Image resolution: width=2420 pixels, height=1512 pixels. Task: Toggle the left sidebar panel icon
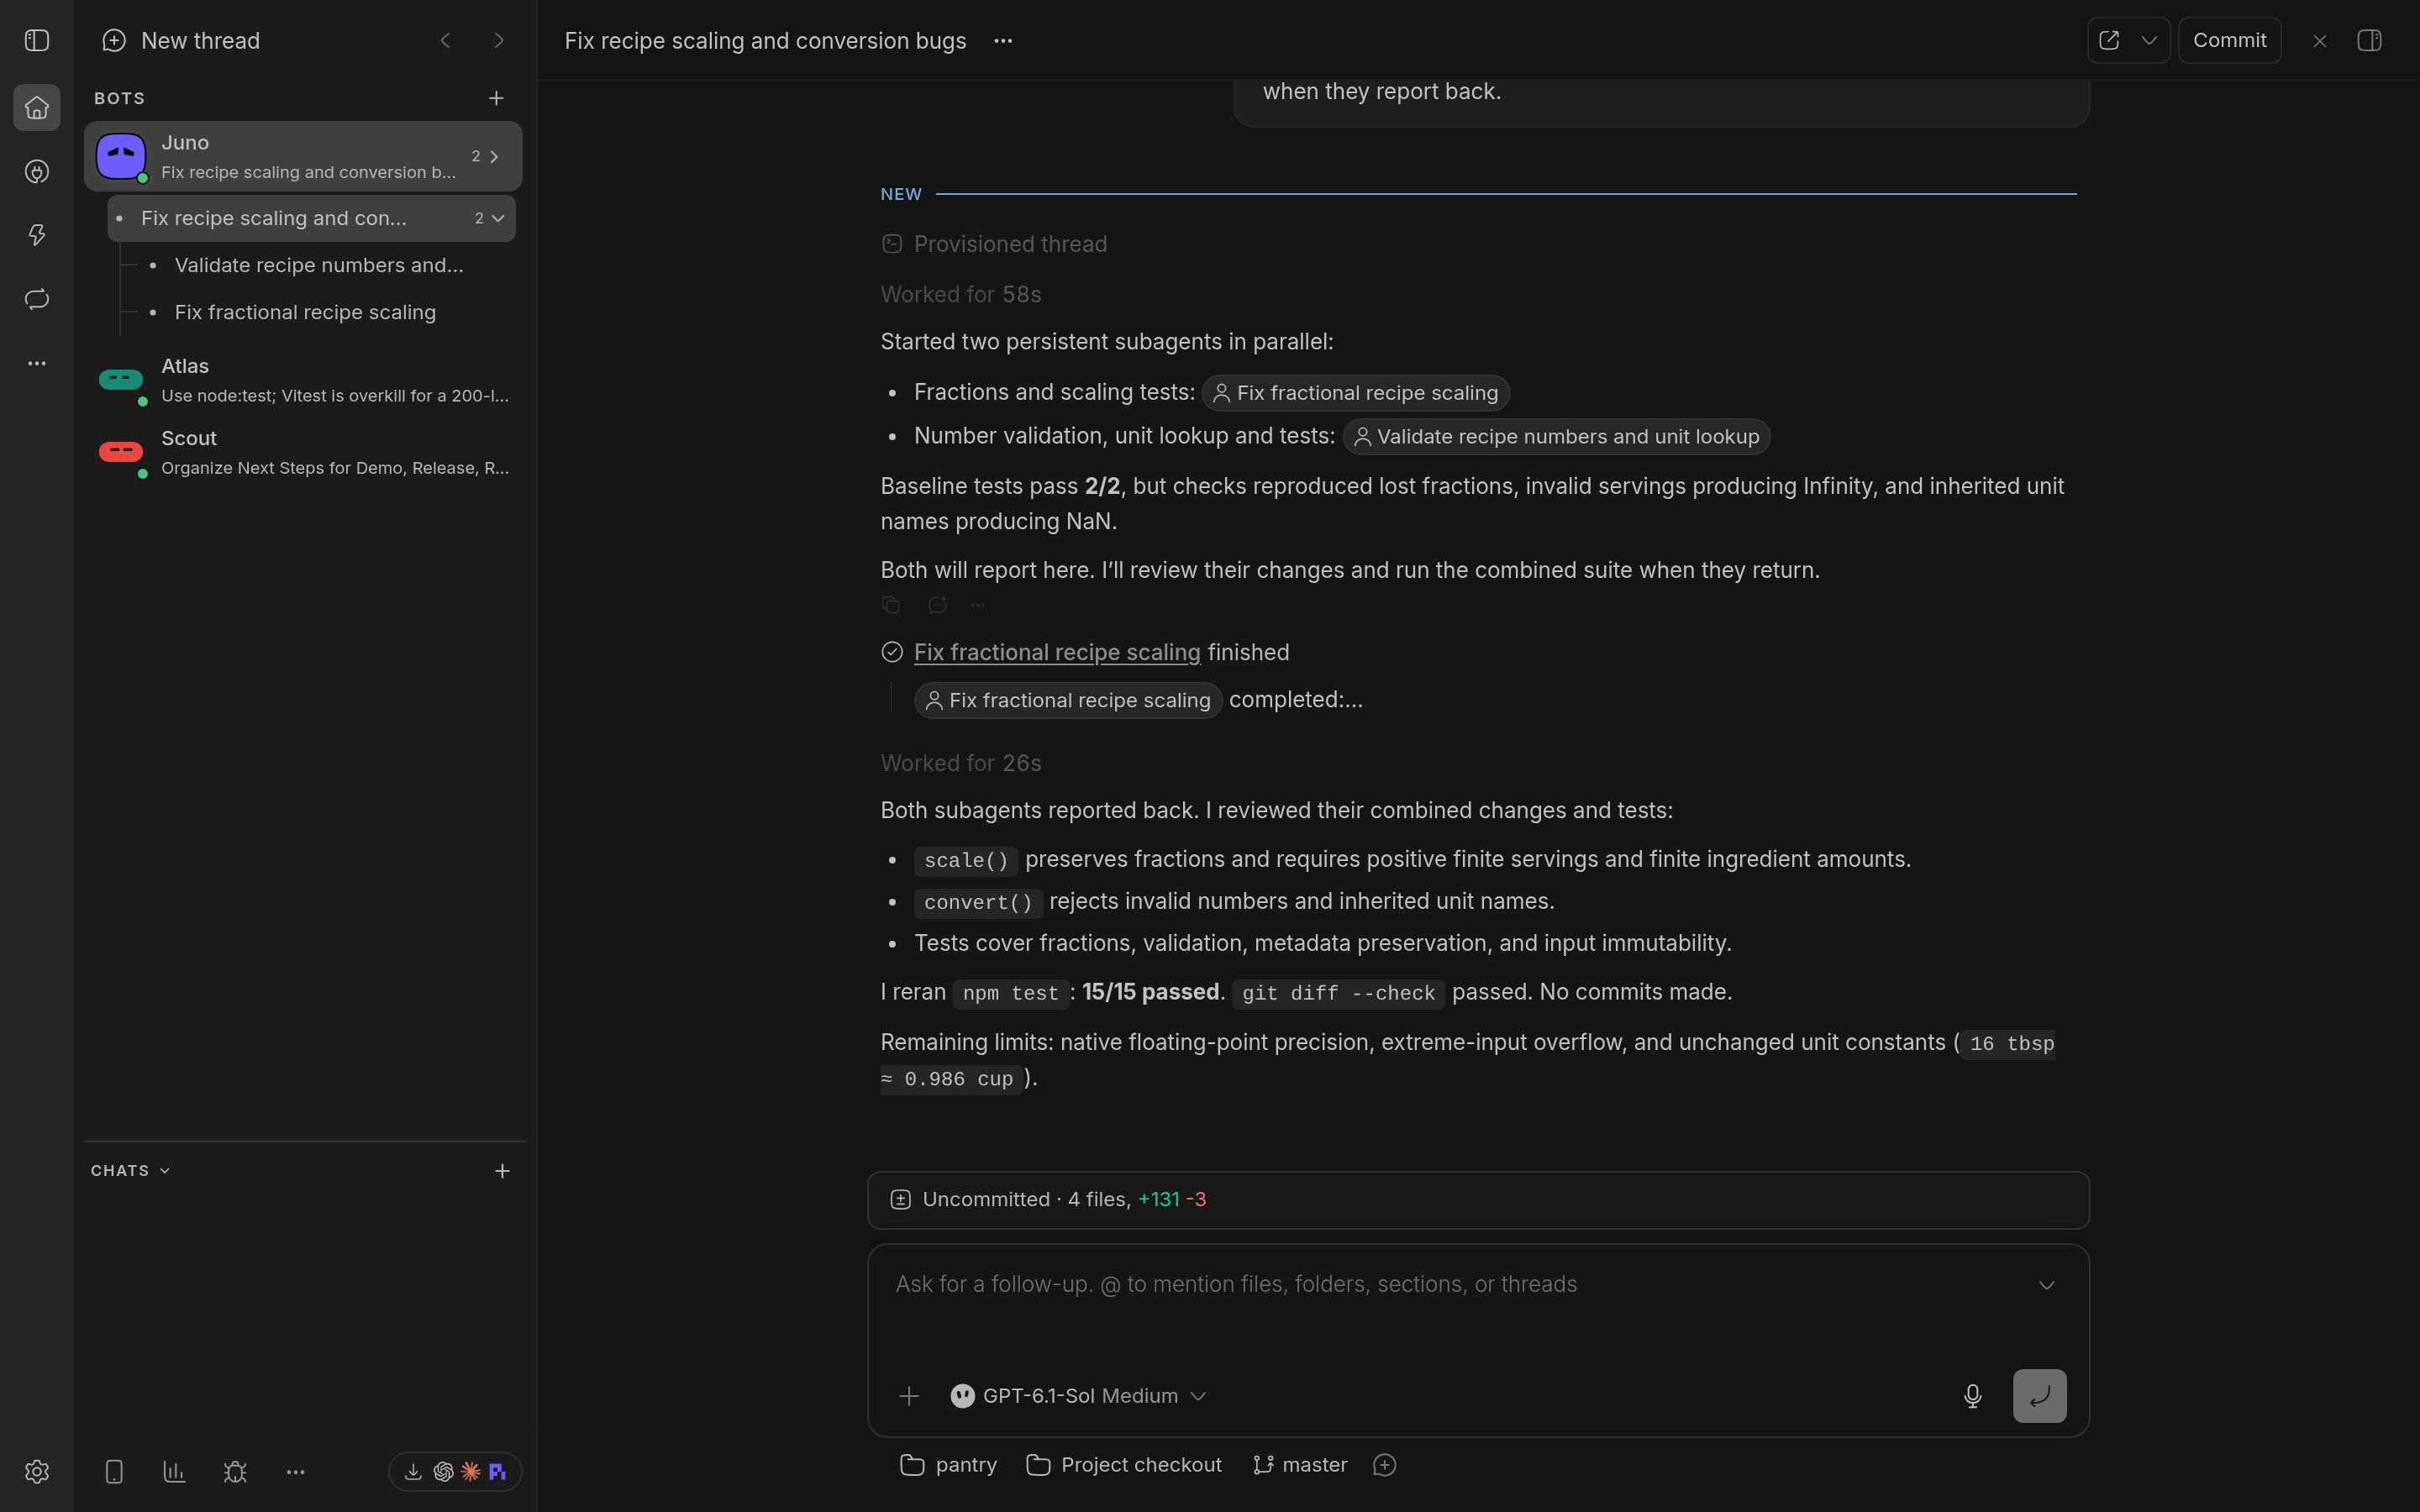click(37, 40)
